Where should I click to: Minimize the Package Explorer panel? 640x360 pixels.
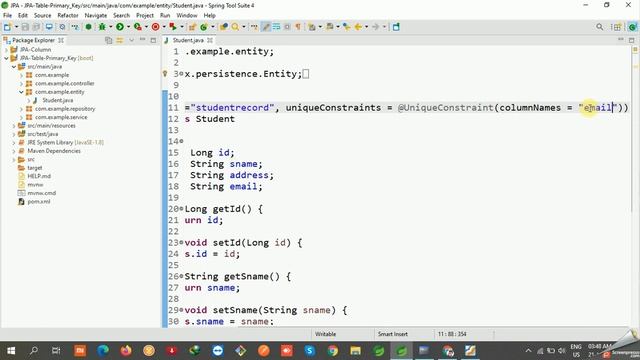pos(142,40)
